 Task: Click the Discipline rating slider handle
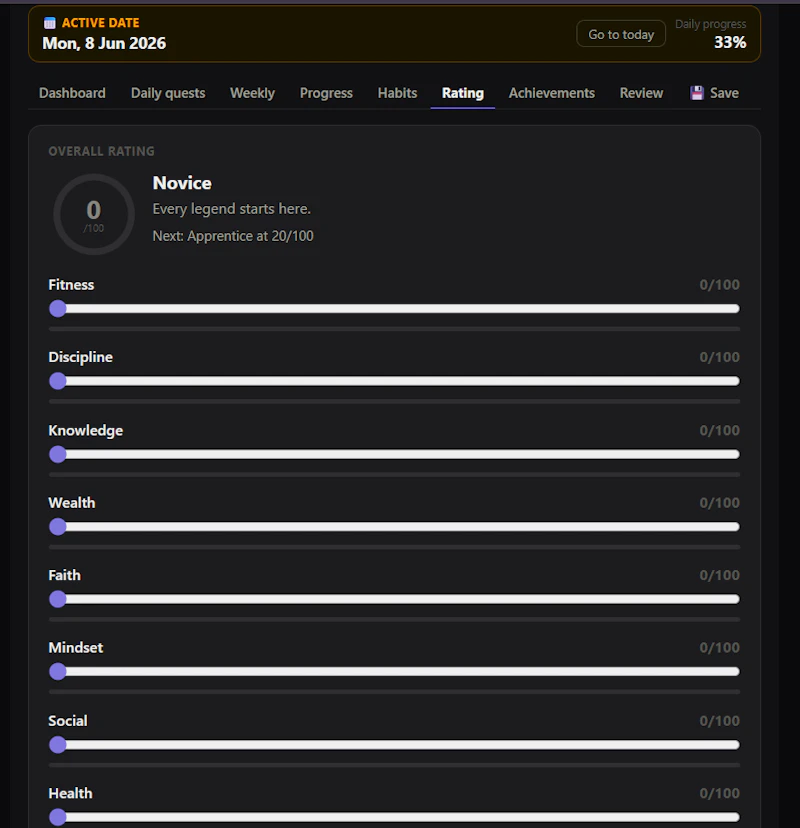(58, 381)
